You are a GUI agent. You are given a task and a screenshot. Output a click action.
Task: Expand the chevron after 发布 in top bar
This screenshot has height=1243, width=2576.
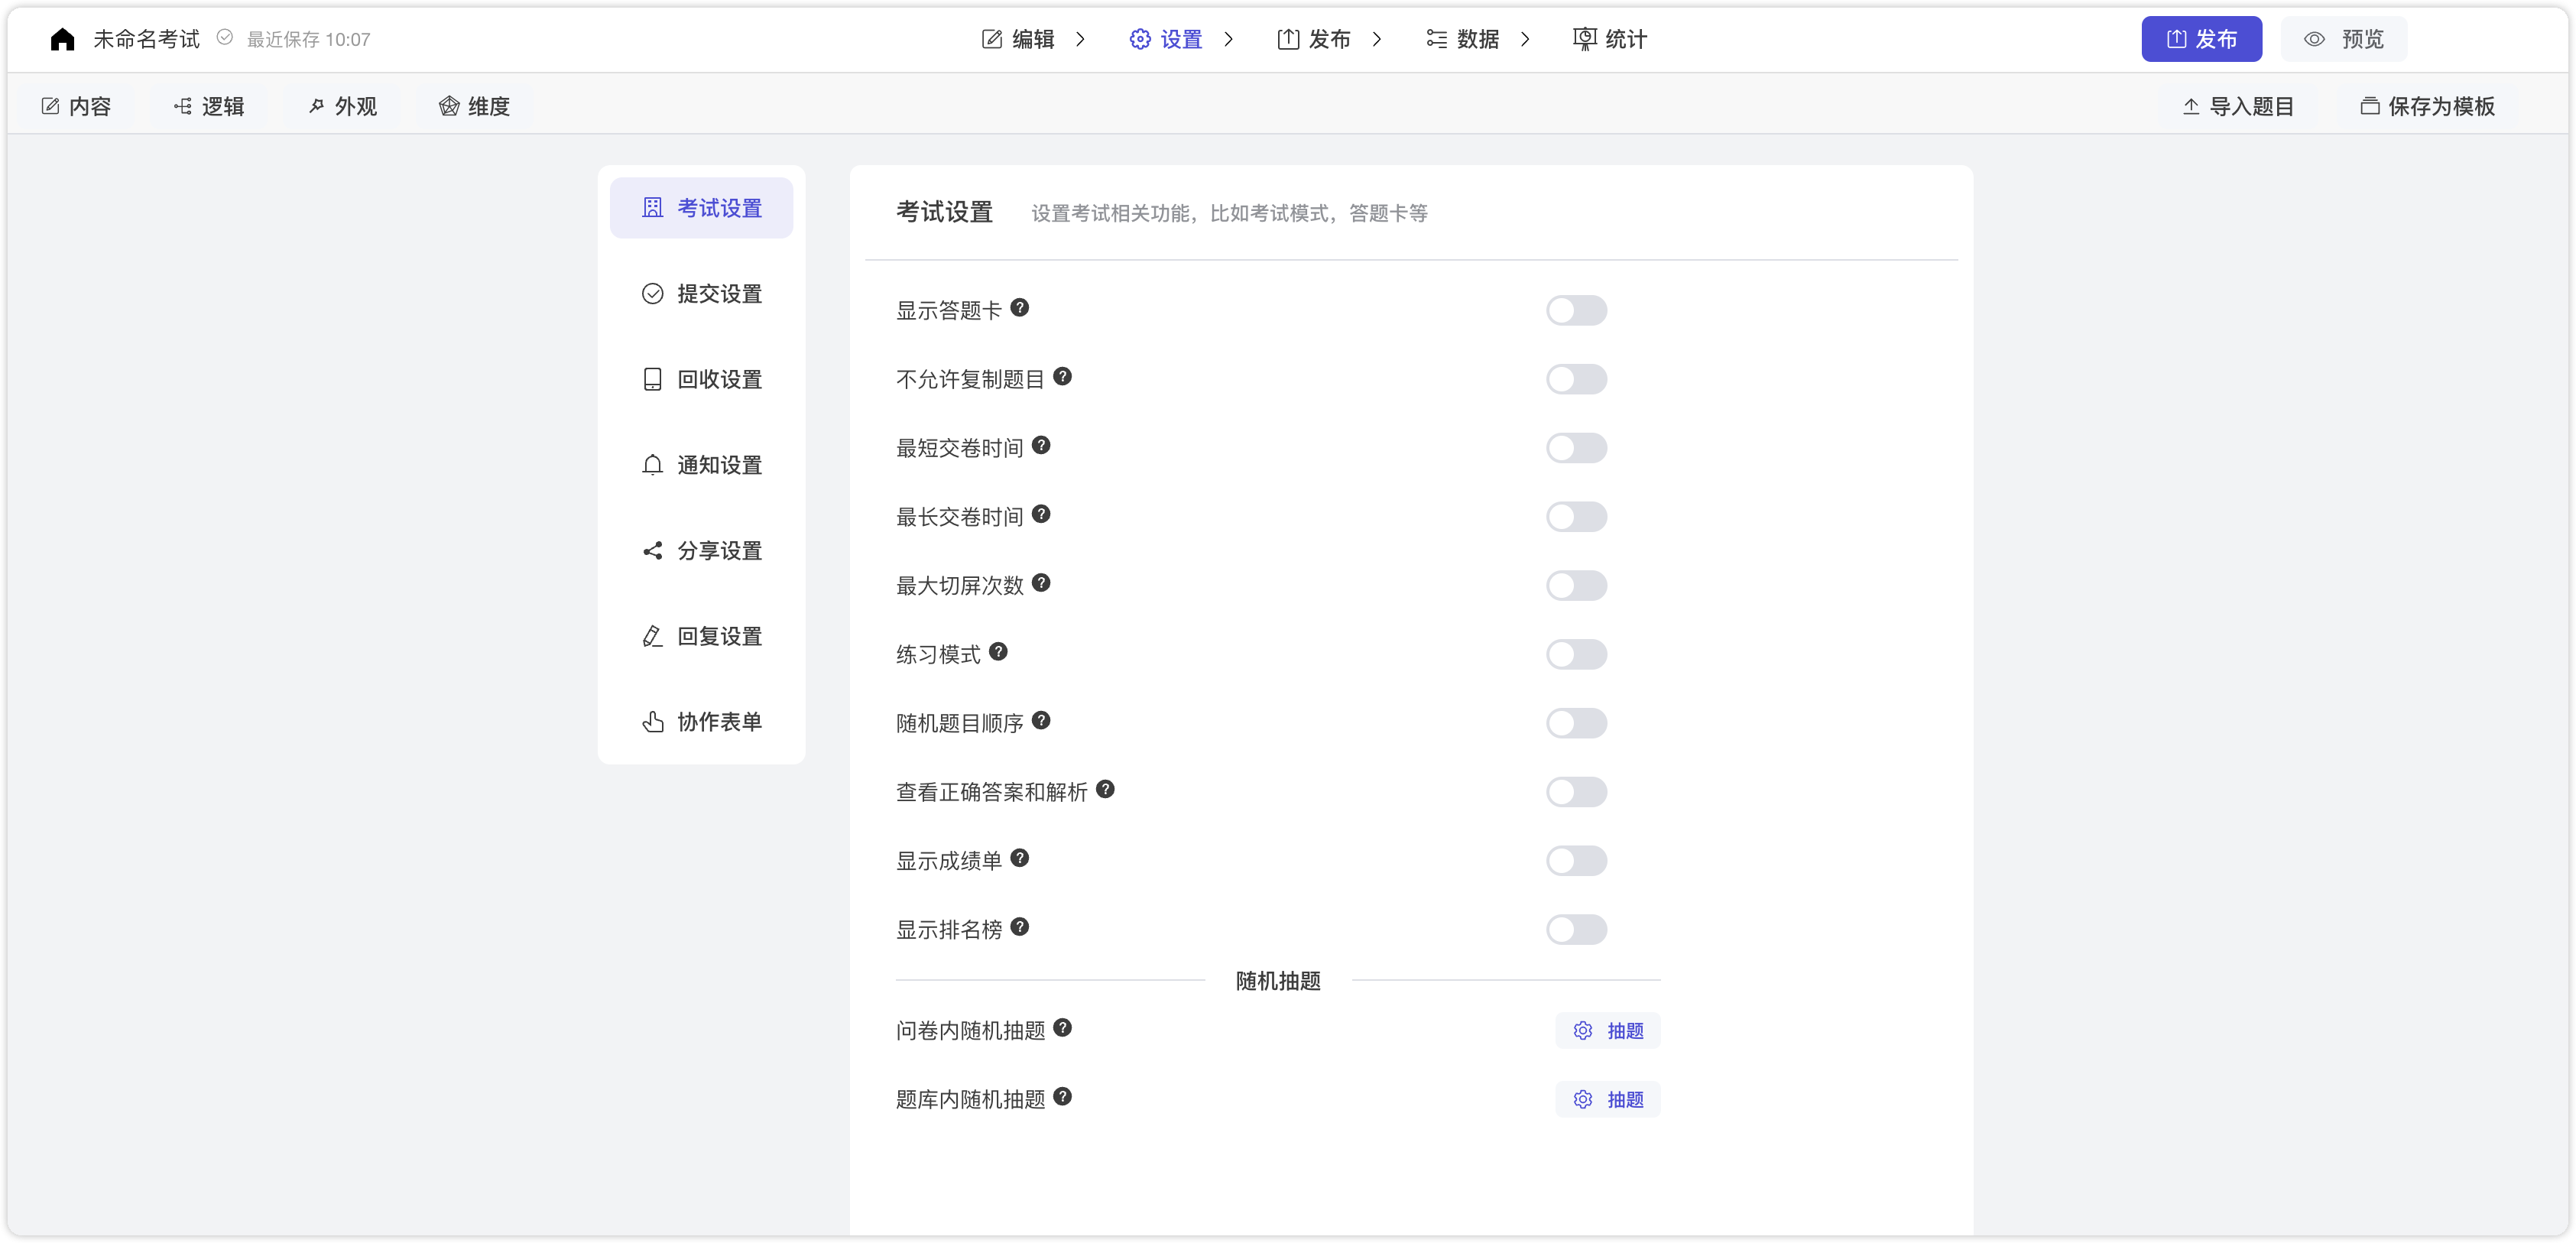tap(1379, 39)
